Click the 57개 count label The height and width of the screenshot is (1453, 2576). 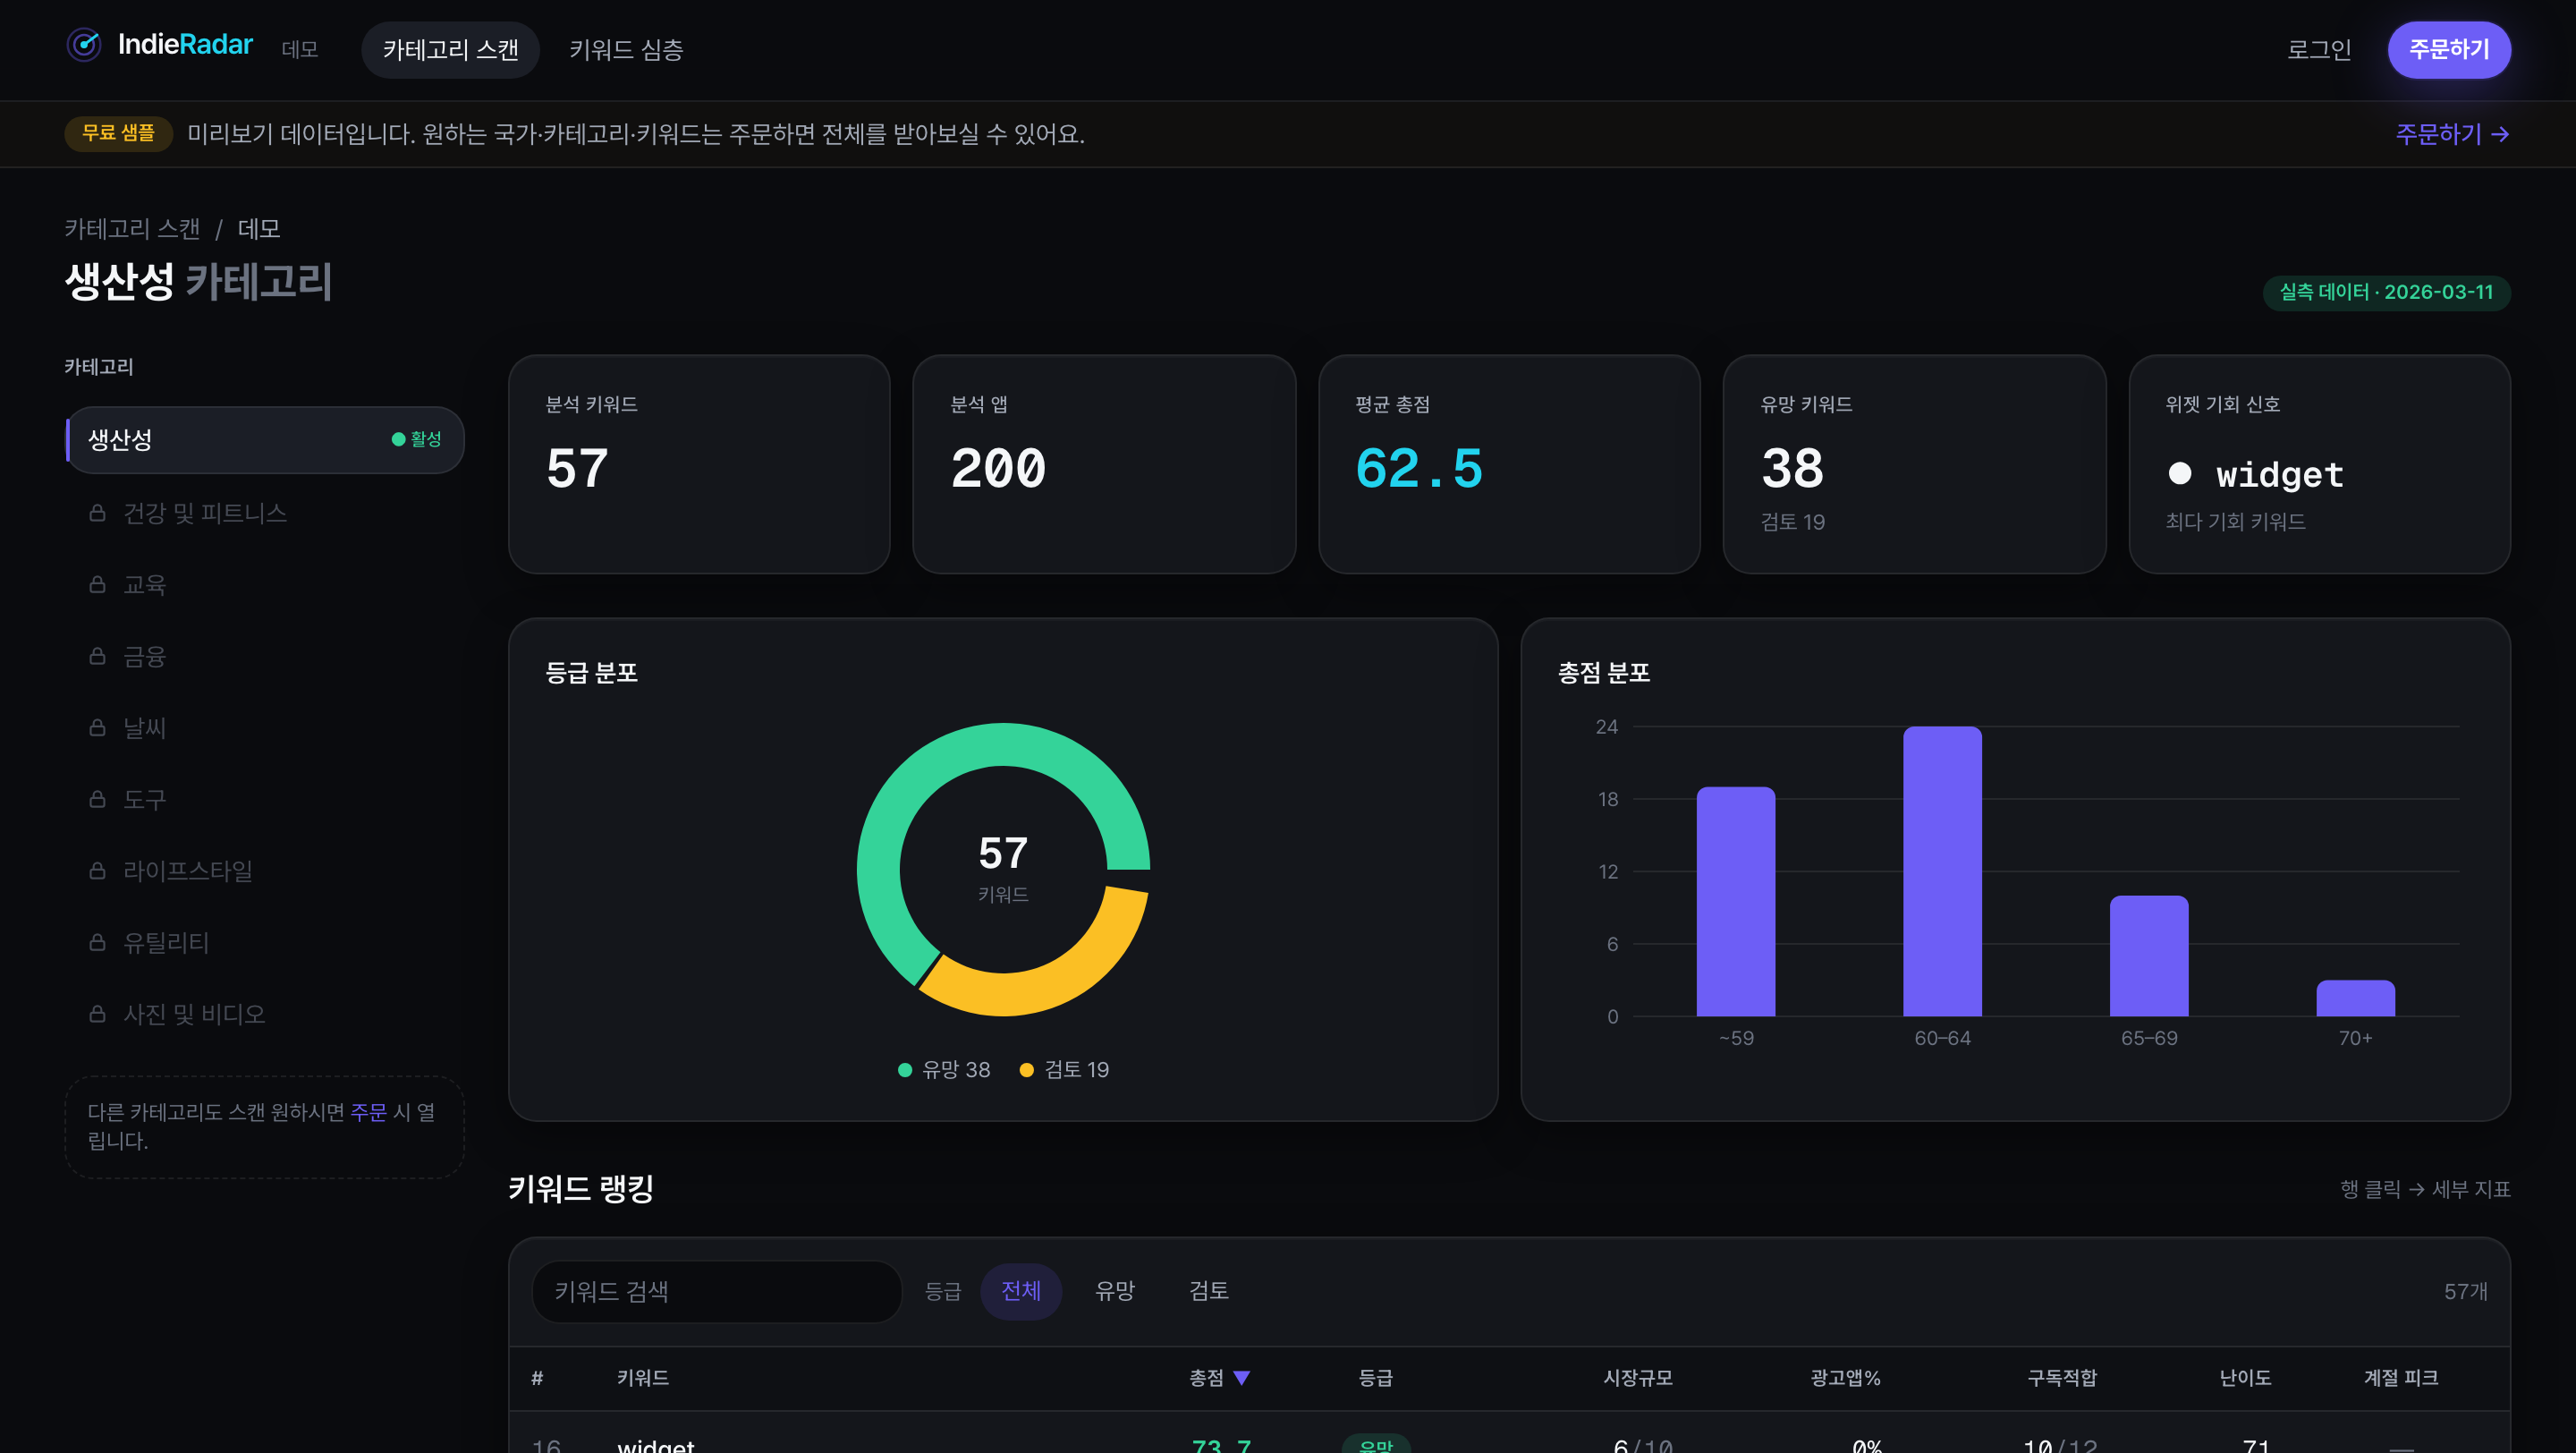(x=2465, y=1291)
